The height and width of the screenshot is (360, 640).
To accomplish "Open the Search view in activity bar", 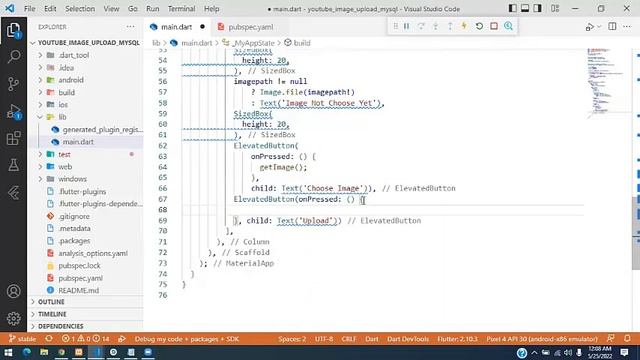I will click(x=13, y=56).
